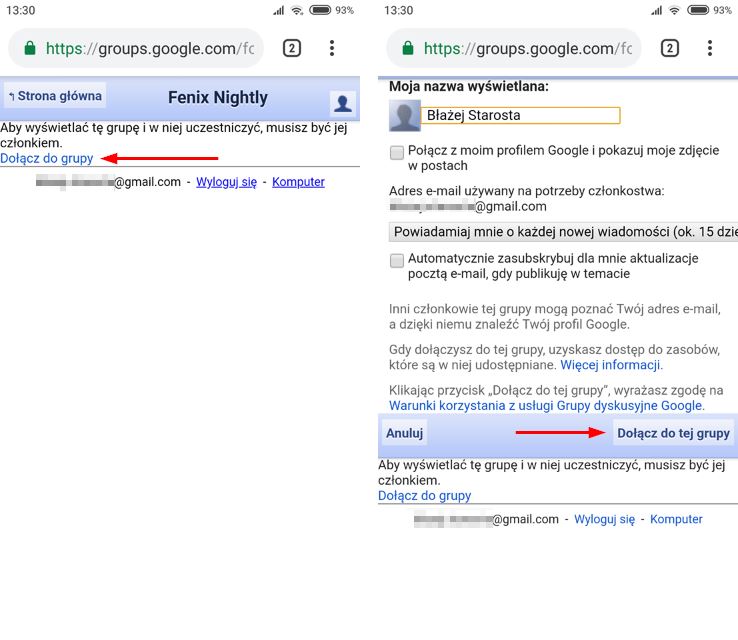Tap signal strength icon in left status bar
The width and height of the screenshot is (738, 640).
pos(279,10)
